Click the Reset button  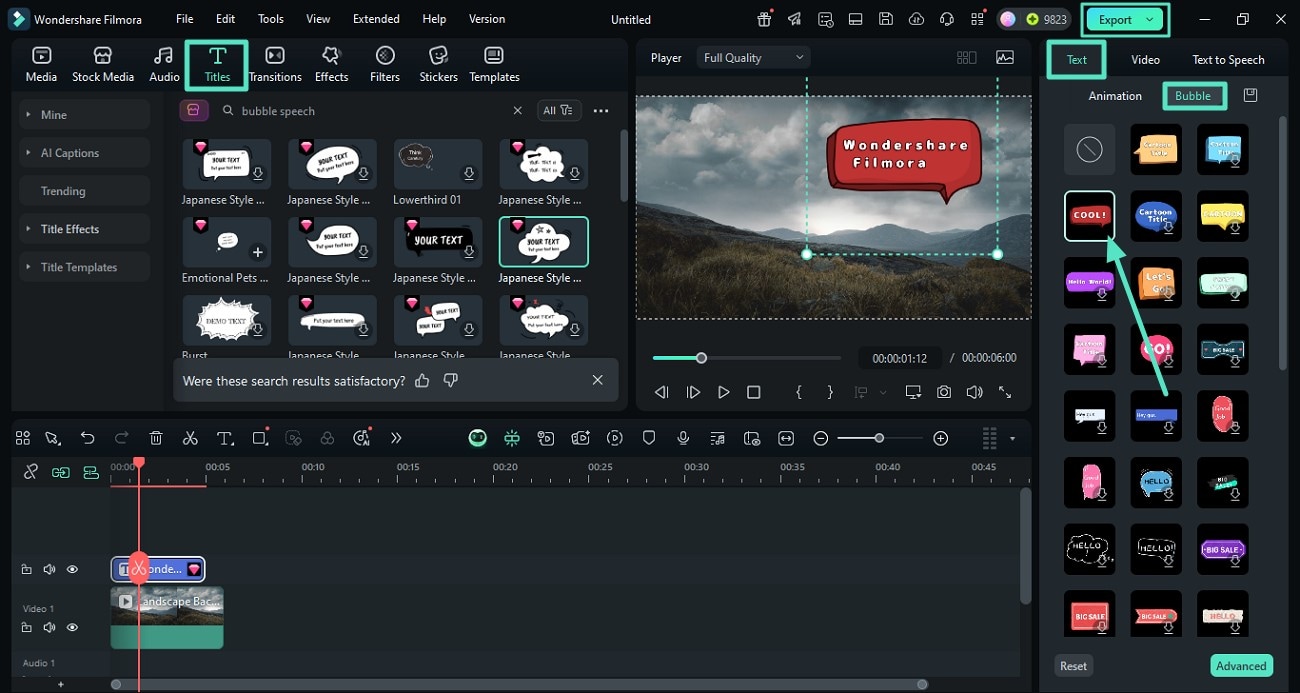click(x=1073, y=666)
